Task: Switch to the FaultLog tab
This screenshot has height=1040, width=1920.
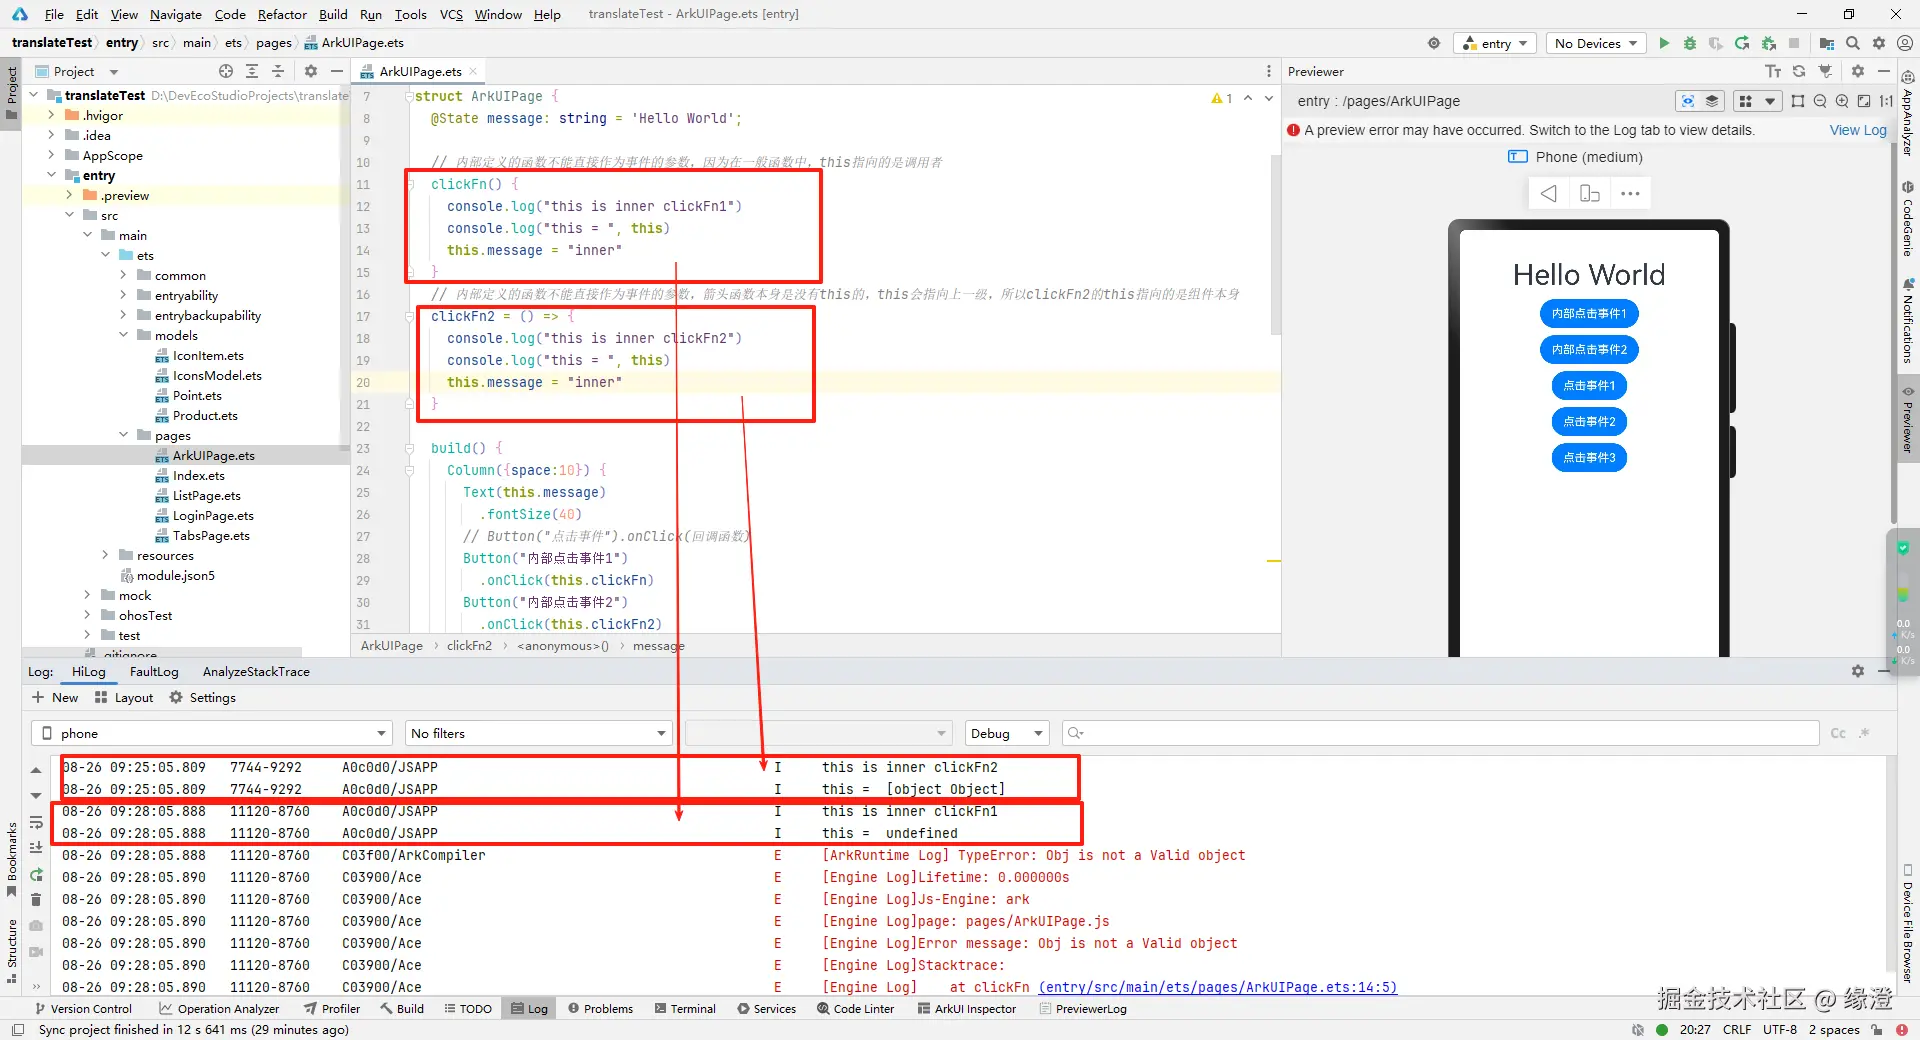Action: point(154,671)
